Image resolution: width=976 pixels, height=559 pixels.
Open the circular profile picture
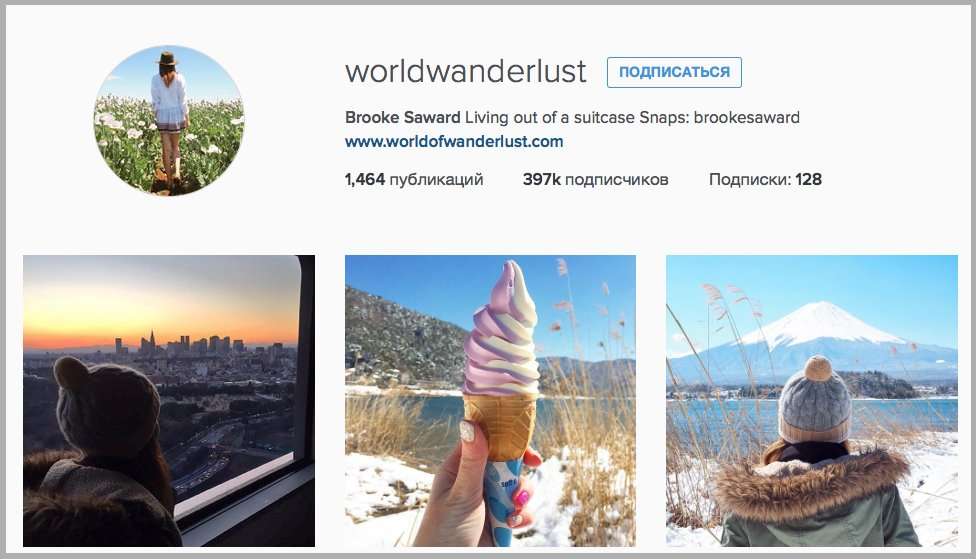tap(169, 120)
